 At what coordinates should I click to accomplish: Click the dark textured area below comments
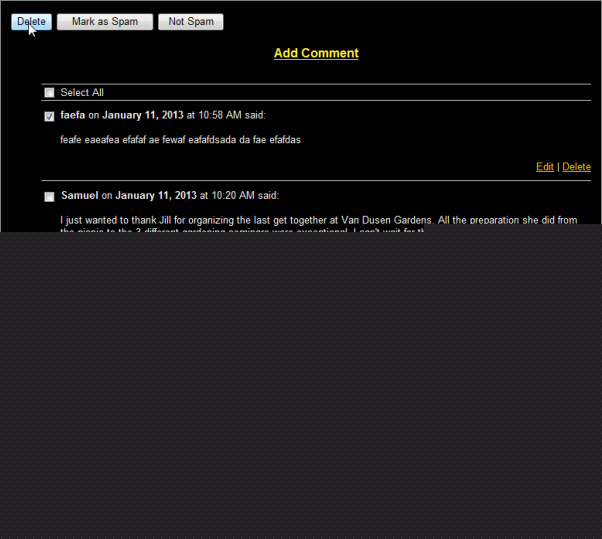(x=300, y=390)
